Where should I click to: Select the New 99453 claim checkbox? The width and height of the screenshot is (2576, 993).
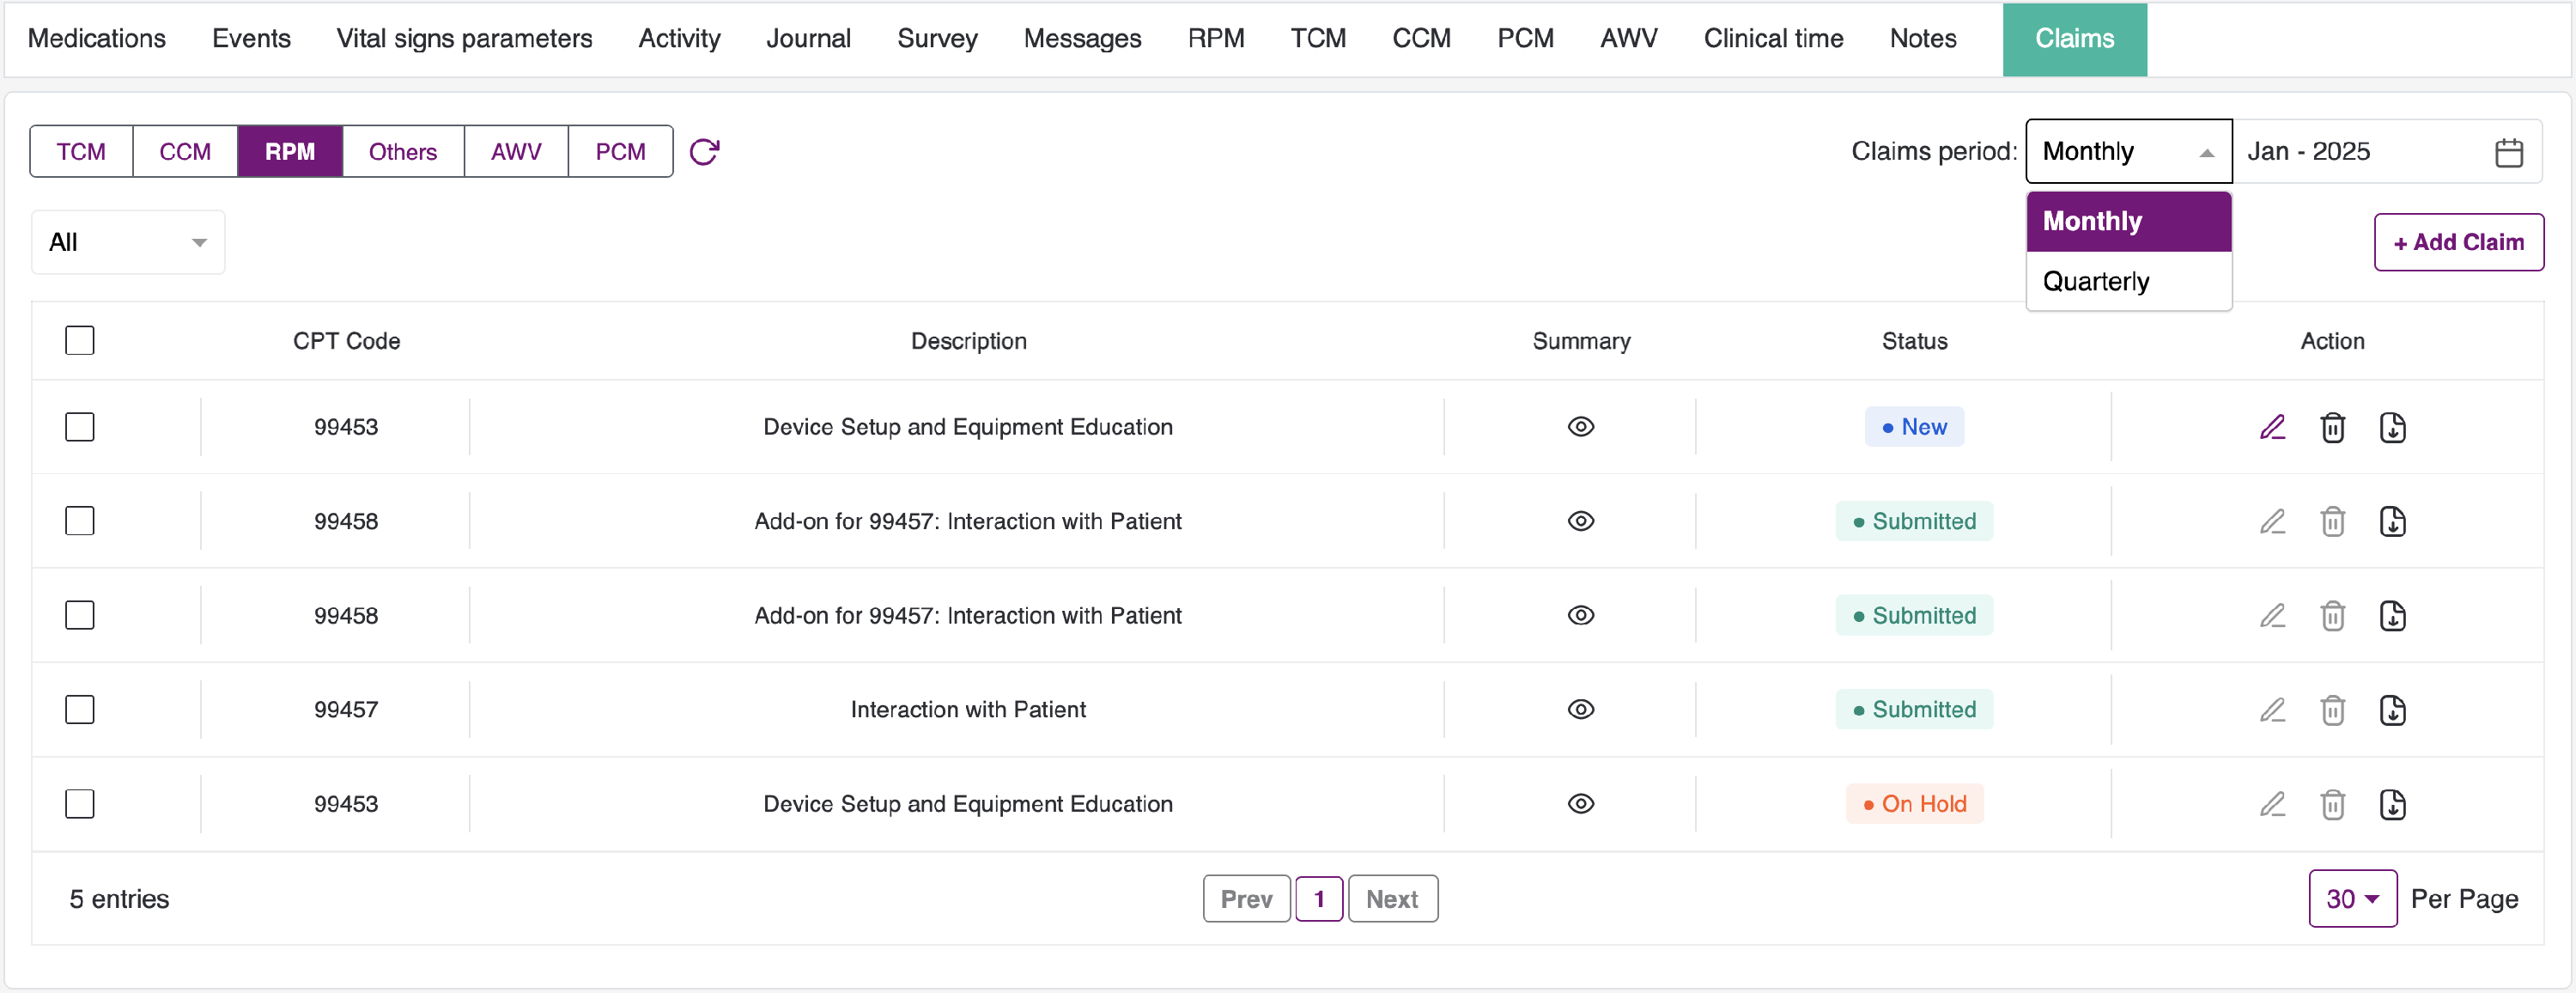pos(80,427)
